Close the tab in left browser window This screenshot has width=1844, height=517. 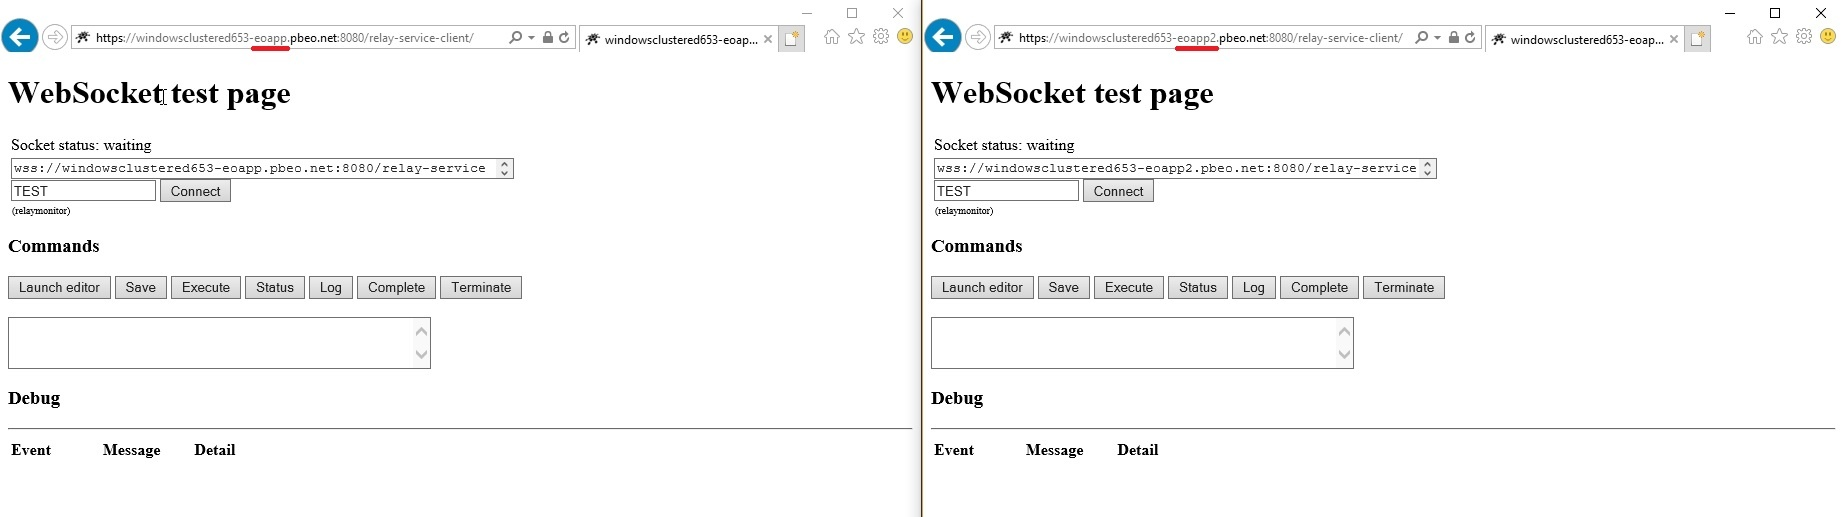pyautogui.click(x=768, y=40)
